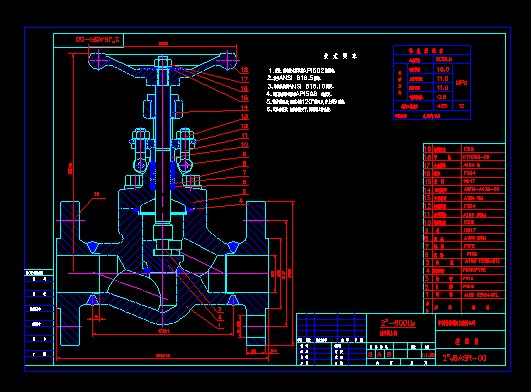The width and height of the screenshot is (531, 392).
Task: Select row 17 number in the parts list
Action: 428,165
